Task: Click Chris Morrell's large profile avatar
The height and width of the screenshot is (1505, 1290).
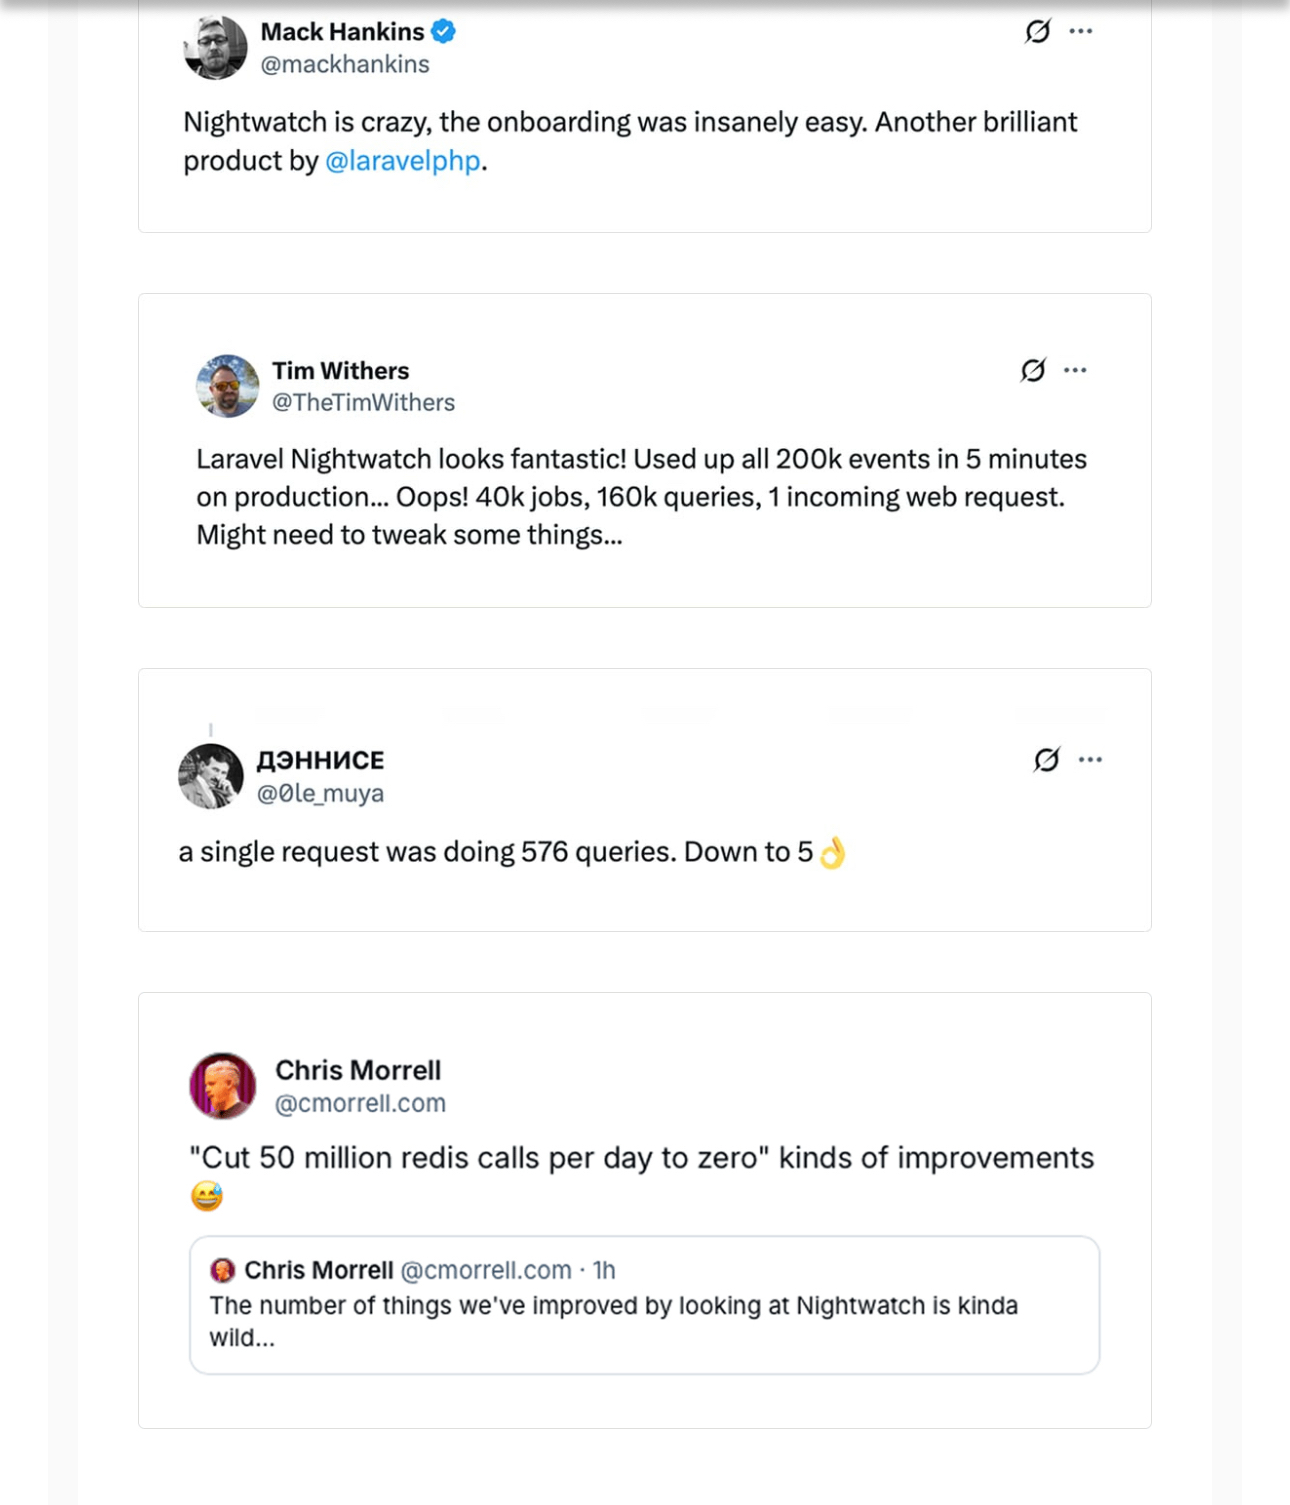Action: (223, 1085)
